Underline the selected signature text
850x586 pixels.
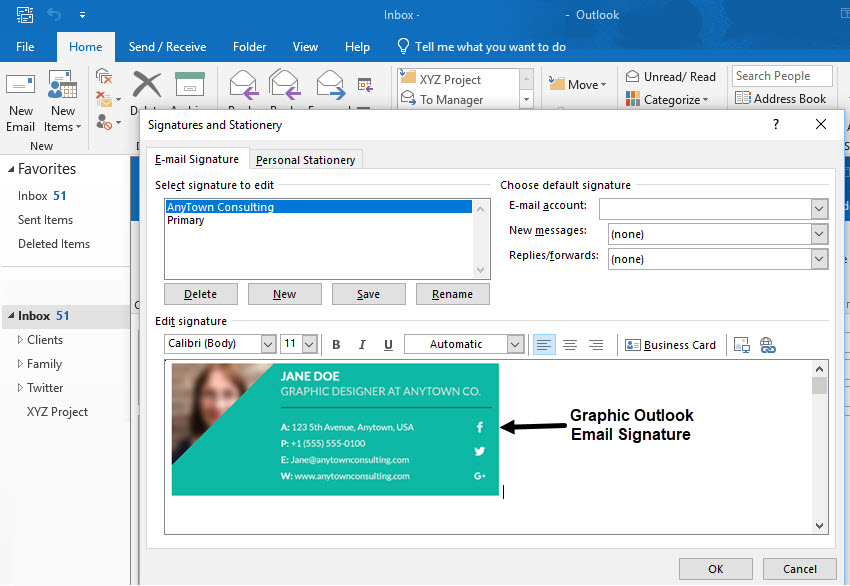click(x=388, y=344)
